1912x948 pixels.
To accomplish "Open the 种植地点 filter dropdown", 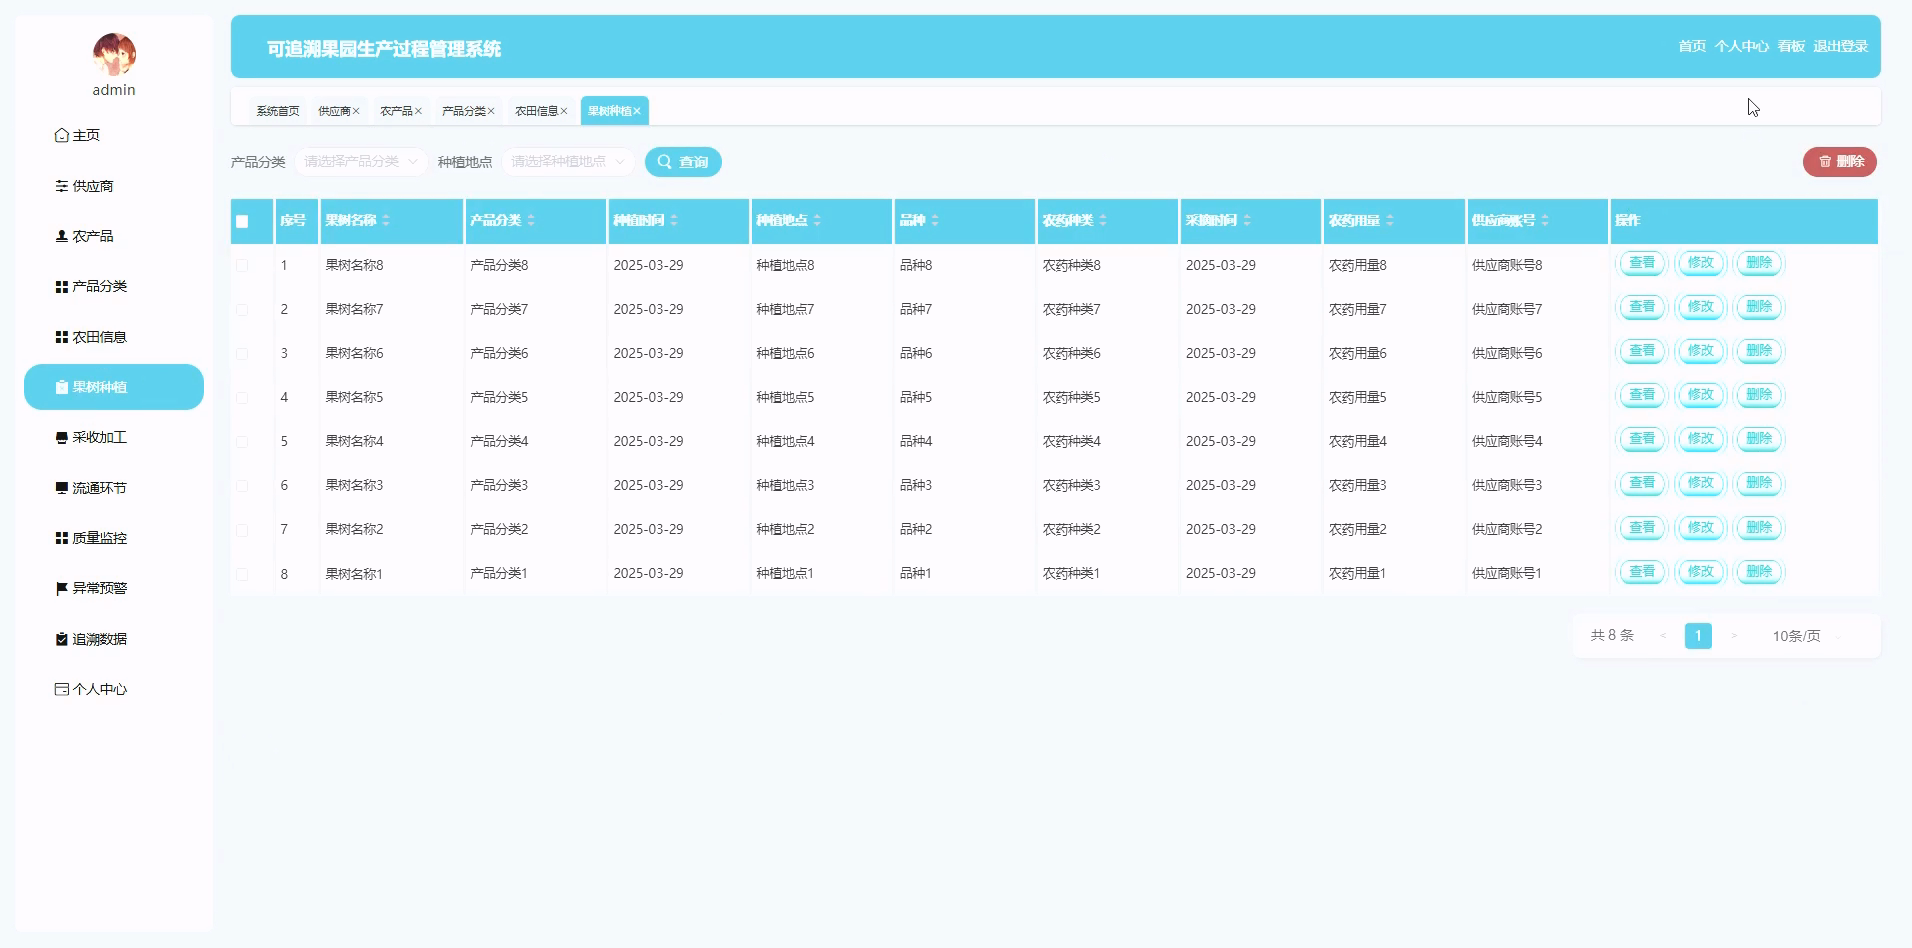I will [568, 162].
